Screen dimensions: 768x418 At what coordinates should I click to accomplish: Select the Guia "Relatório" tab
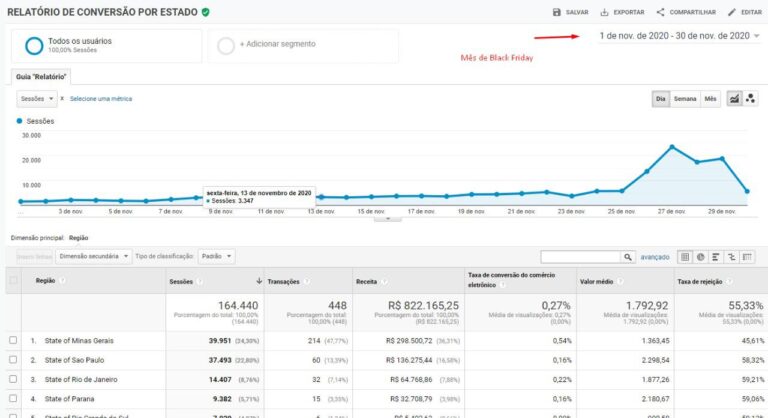point(41,76)
